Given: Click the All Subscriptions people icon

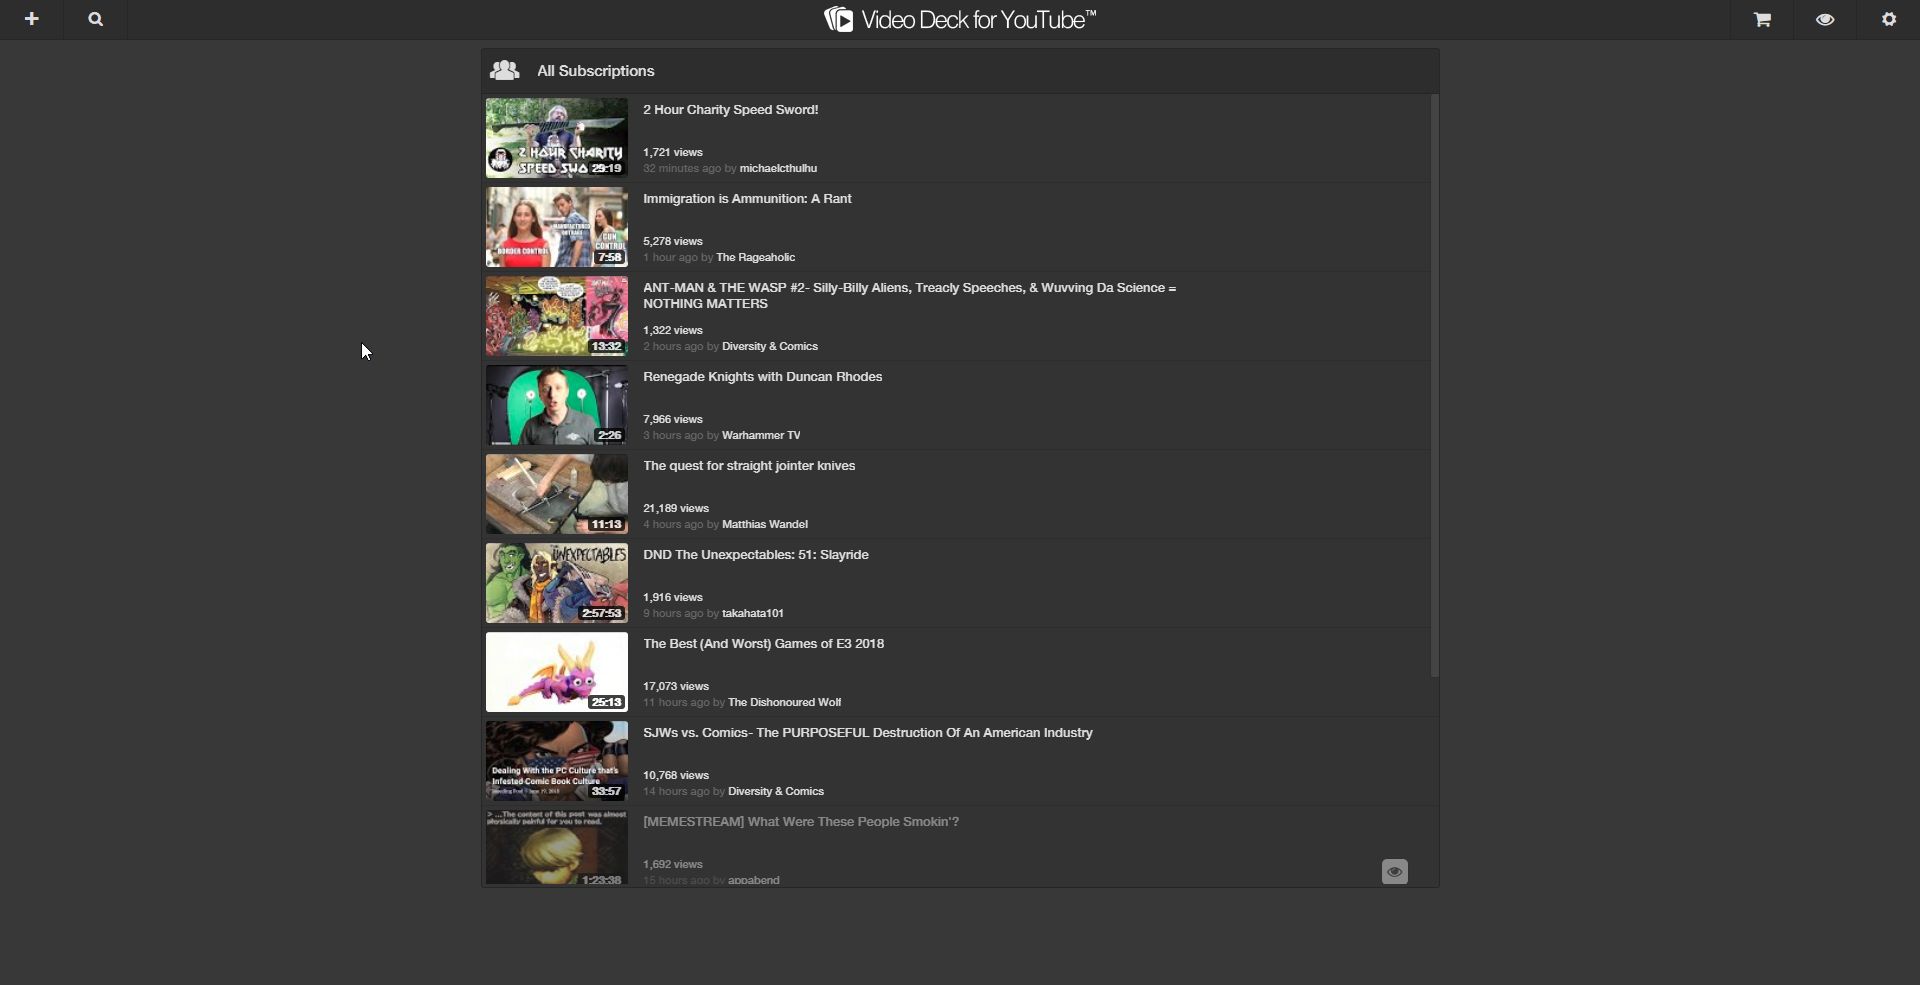Looking at the screenshot, I should click(x=505, y=70).
